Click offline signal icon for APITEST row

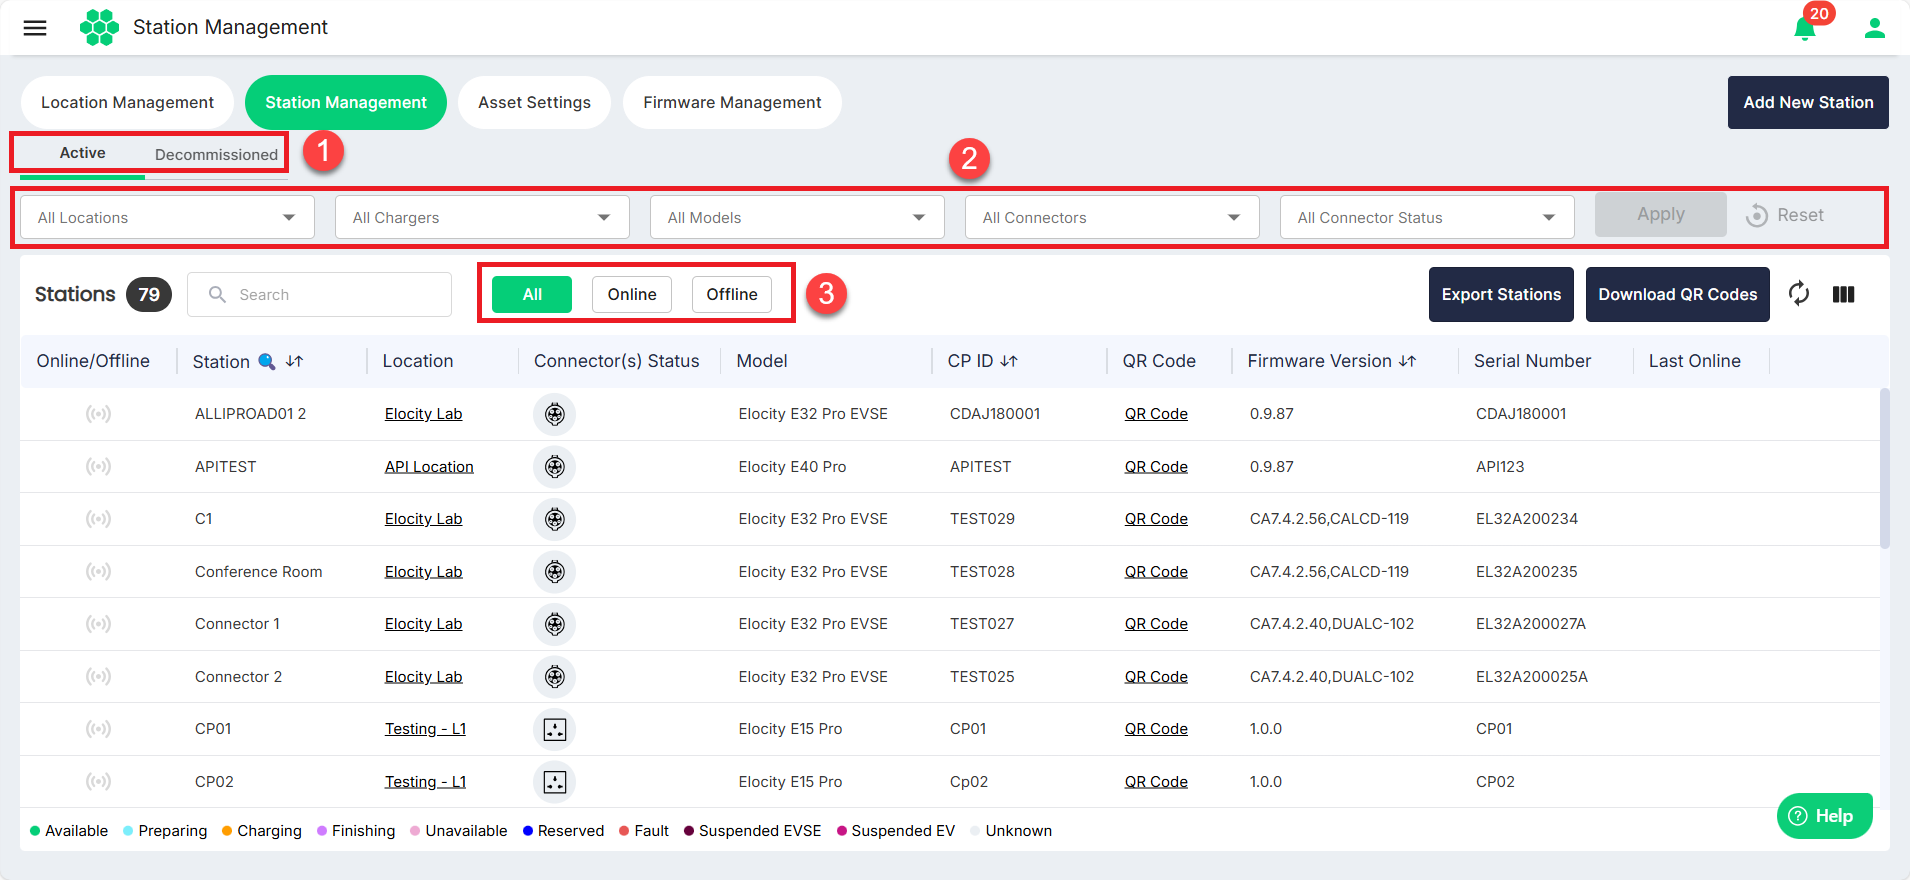pyautogui.click(x=98, y=466)
